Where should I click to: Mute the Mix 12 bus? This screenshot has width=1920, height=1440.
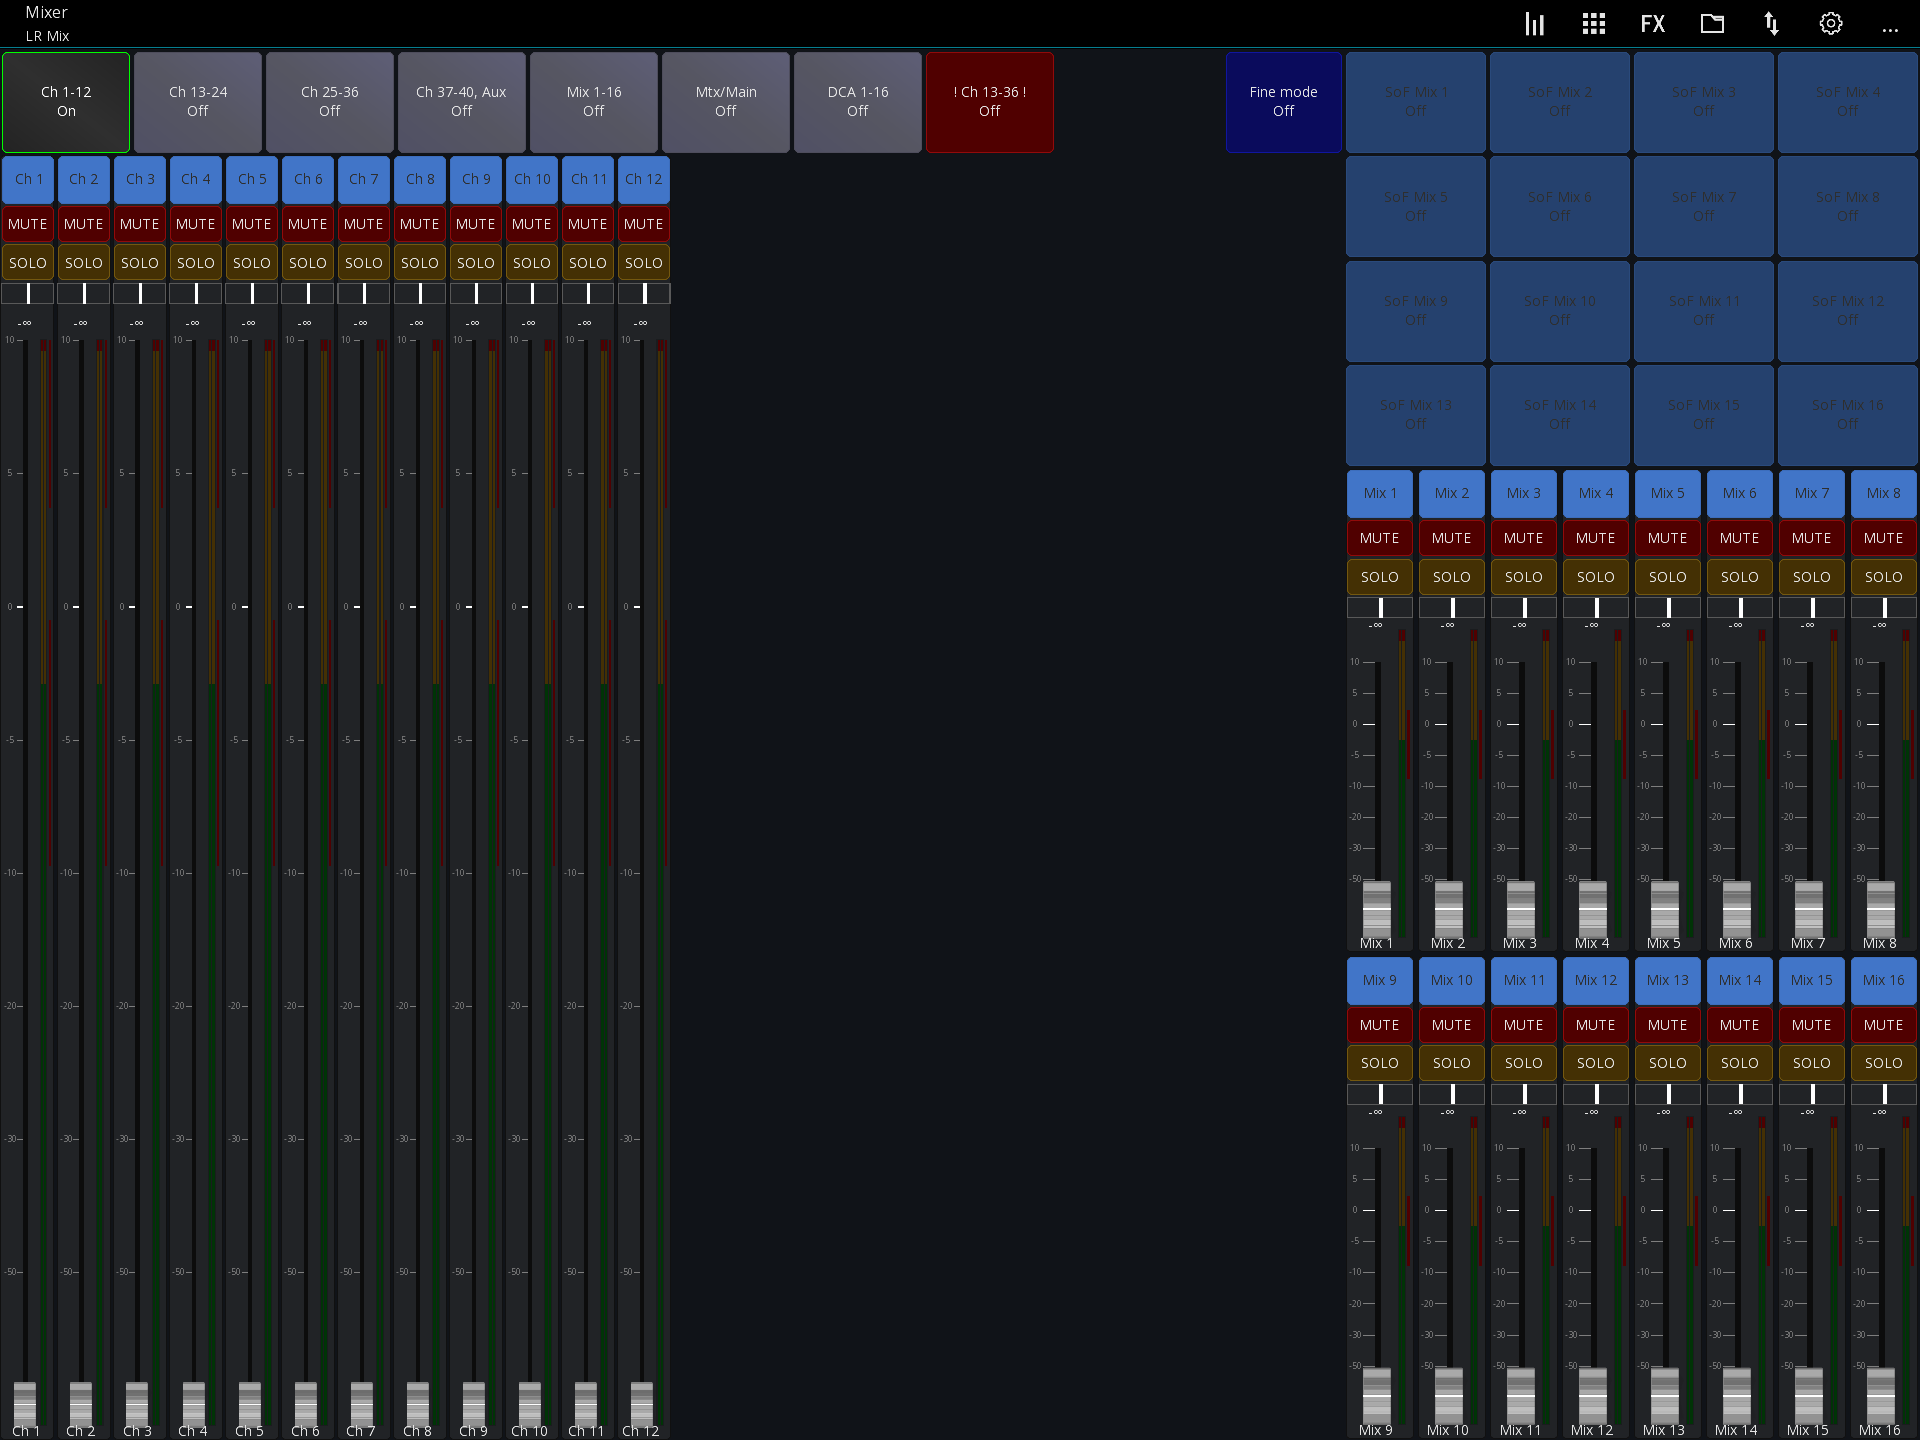1595,1024
